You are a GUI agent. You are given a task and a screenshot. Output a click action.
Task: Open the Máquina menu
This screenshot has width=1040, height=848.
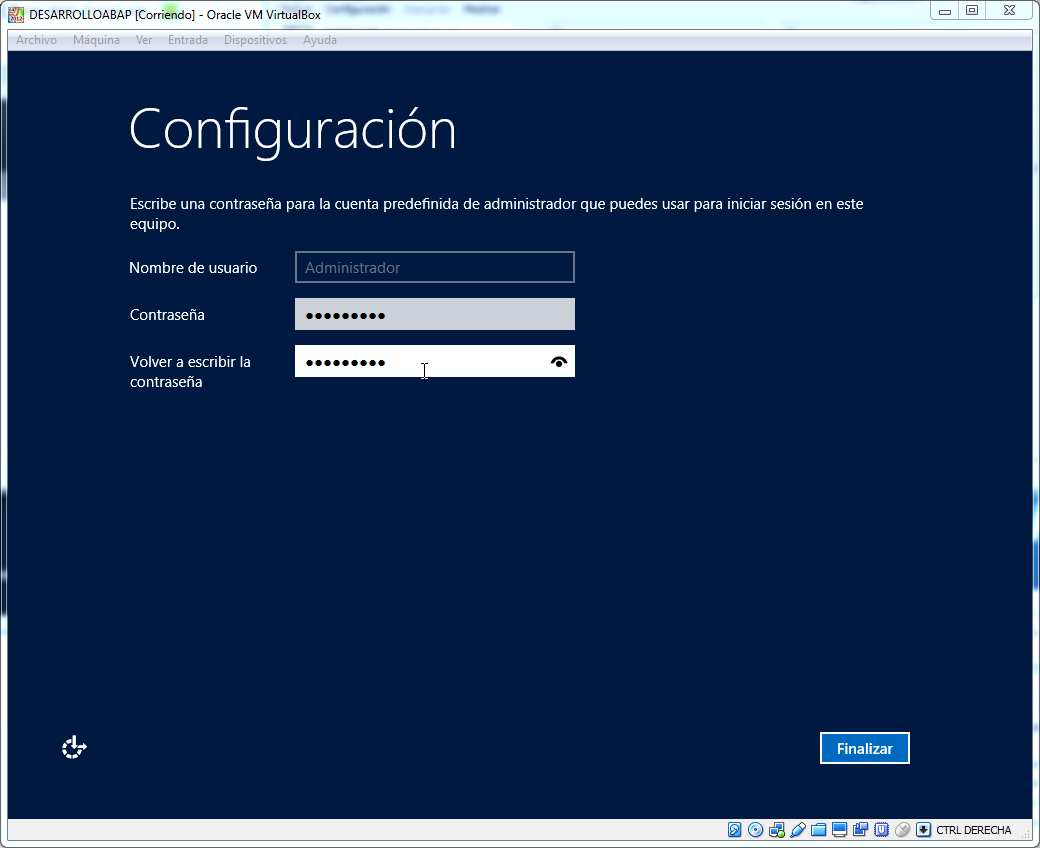point(96,40)
